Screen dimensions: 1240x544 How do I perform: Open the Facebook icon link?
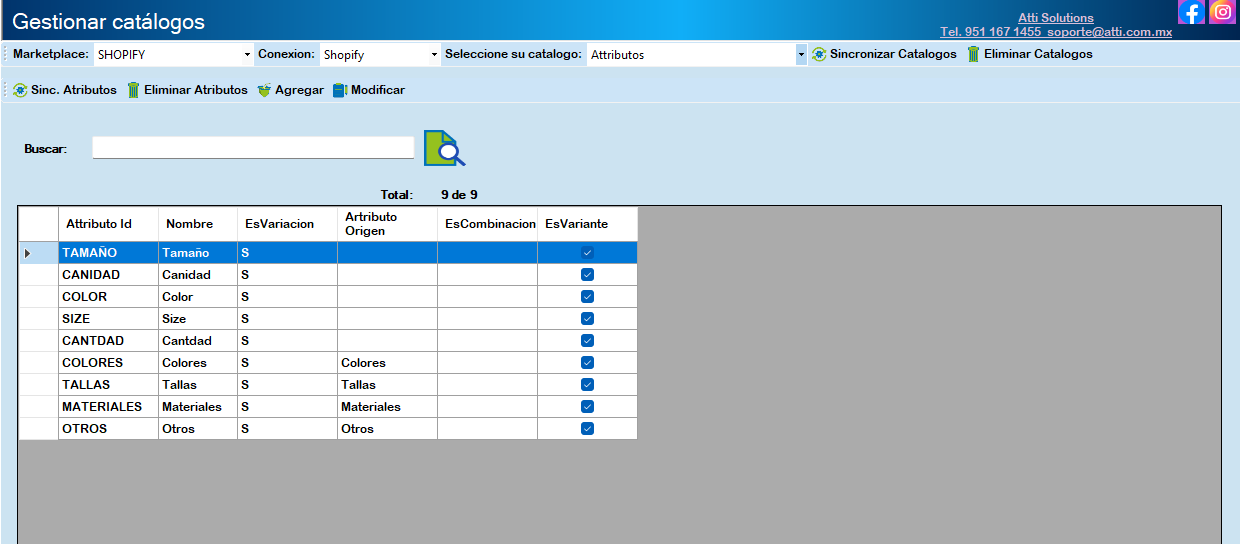point(1191,12)
